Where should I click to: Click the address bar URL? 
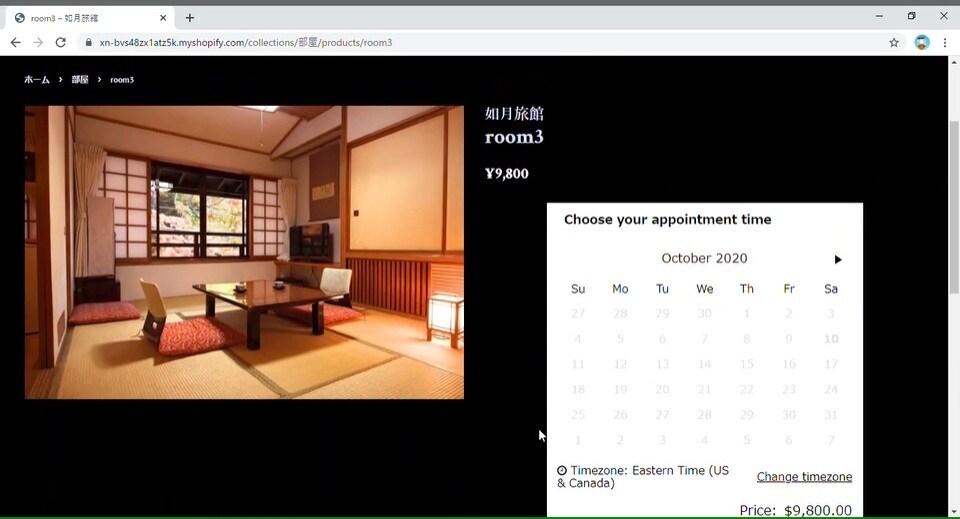[x=246, y=42]
